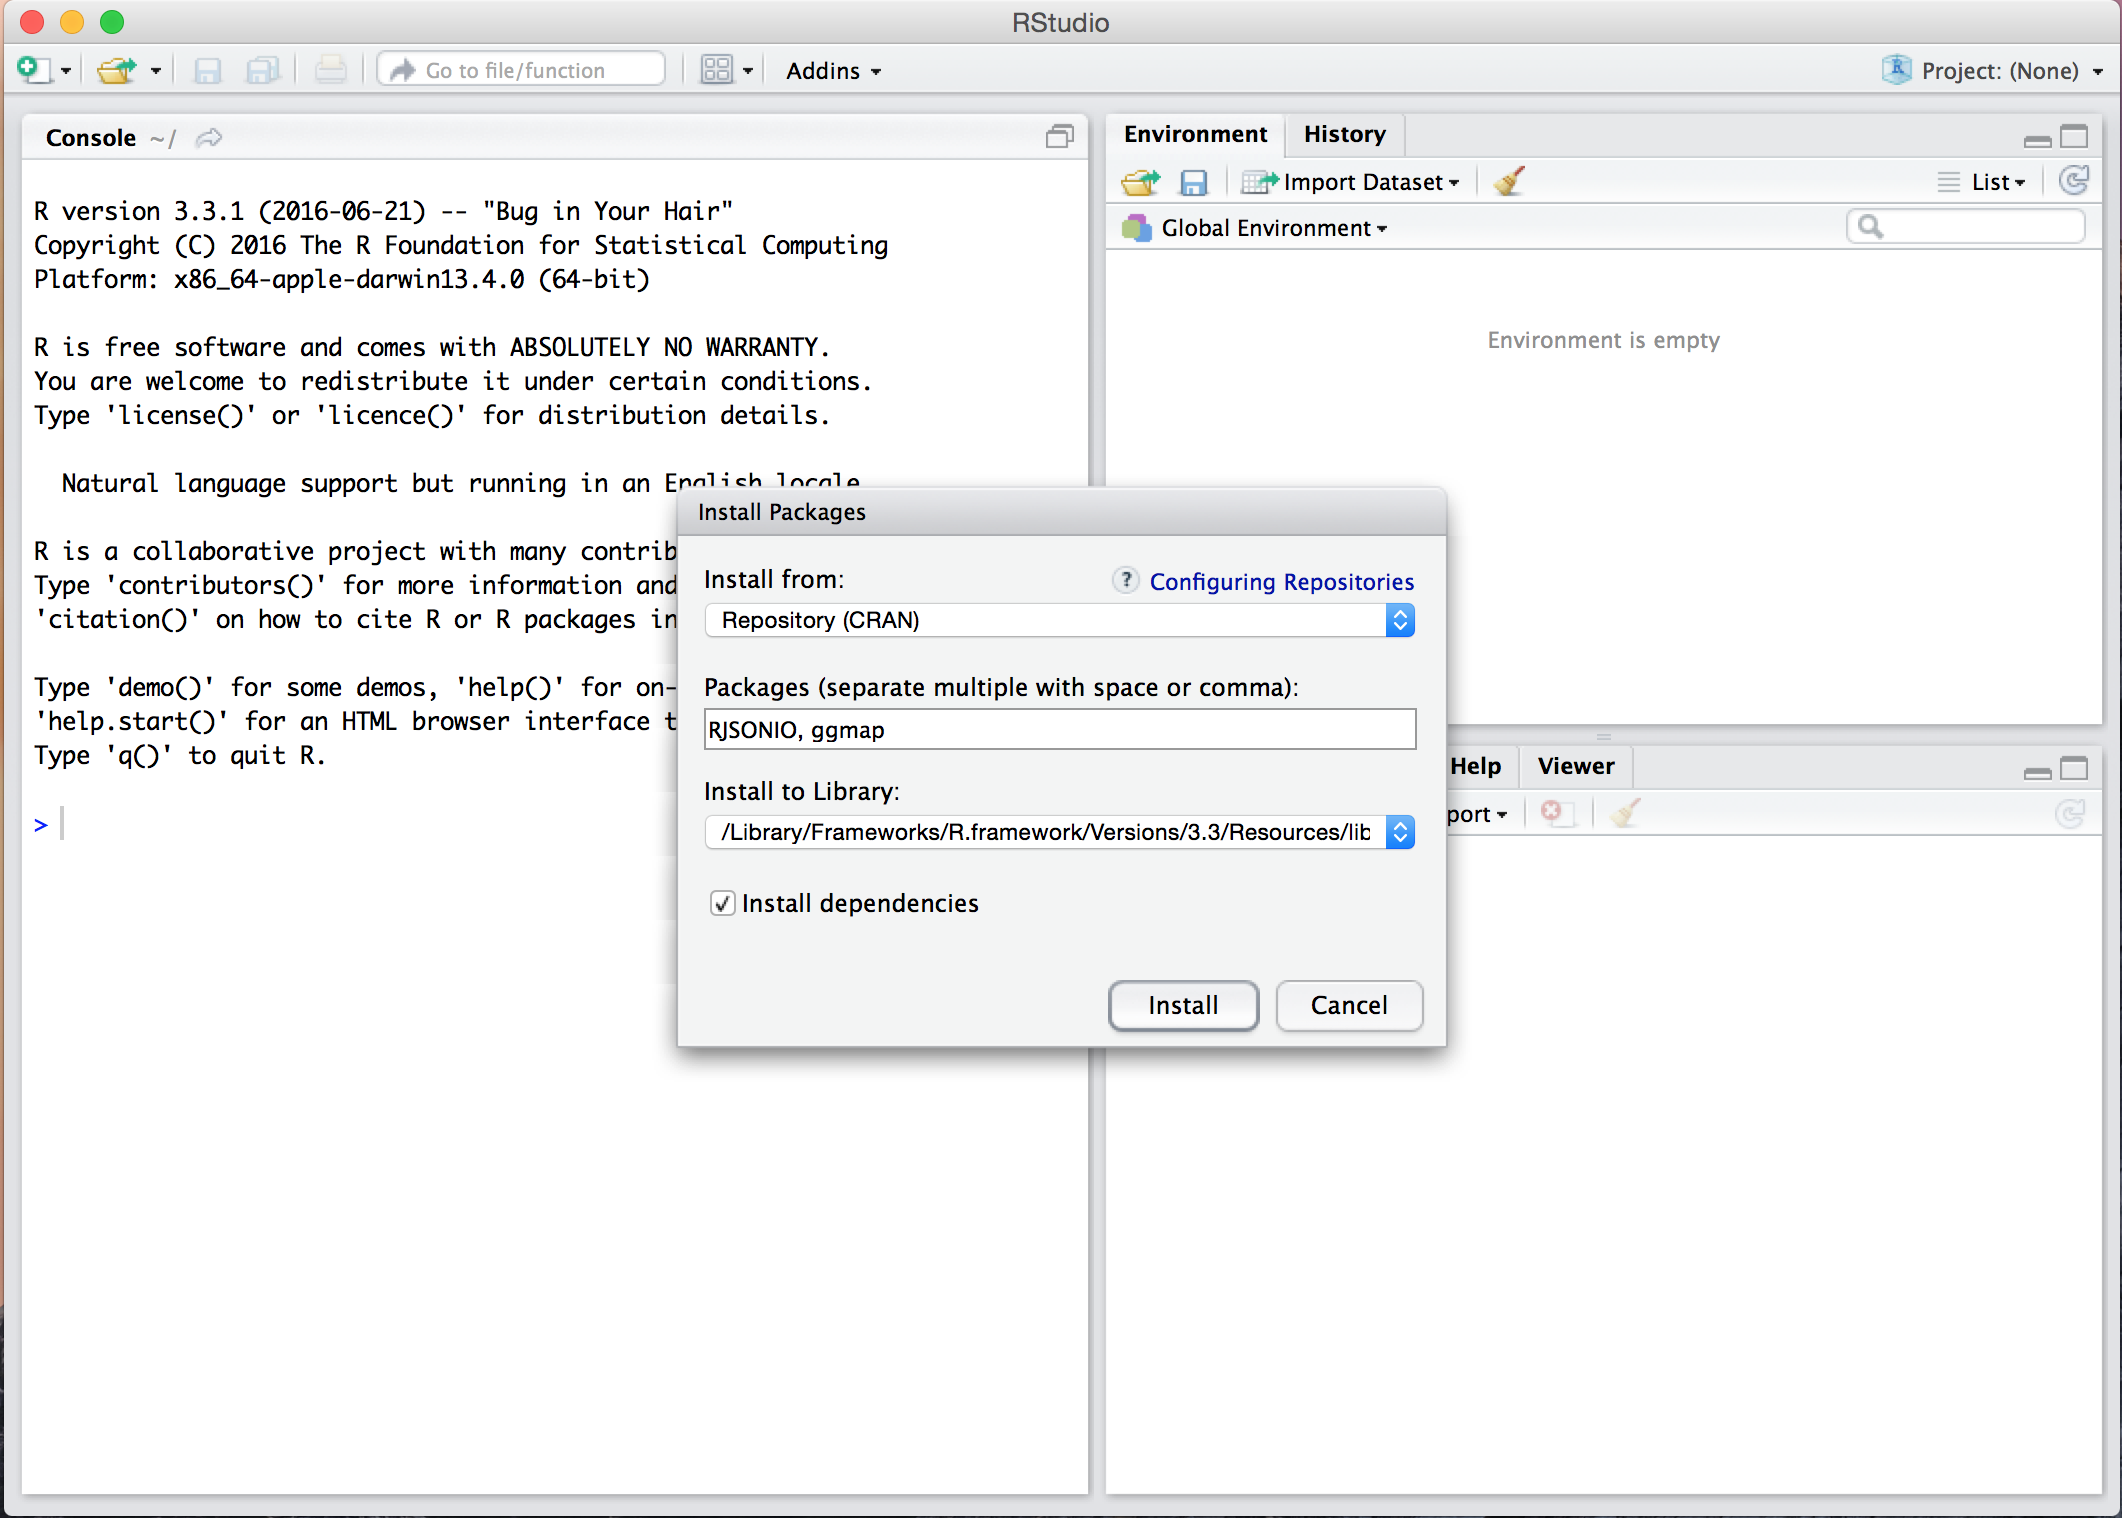Screen dimensions: 2122x1518
Task: Open the Global Environment dropdown
Action: click(x=1274, y=228)
